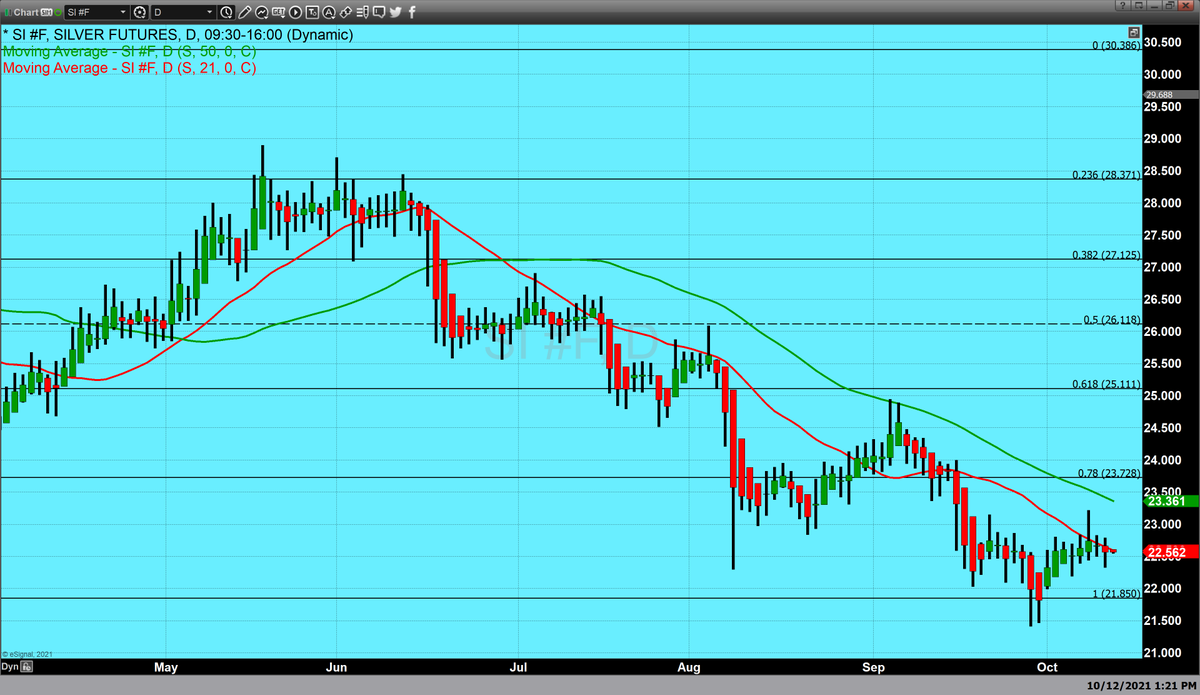Click the Dyn mode indicator
1200x695 pixels.
point(8,665)
